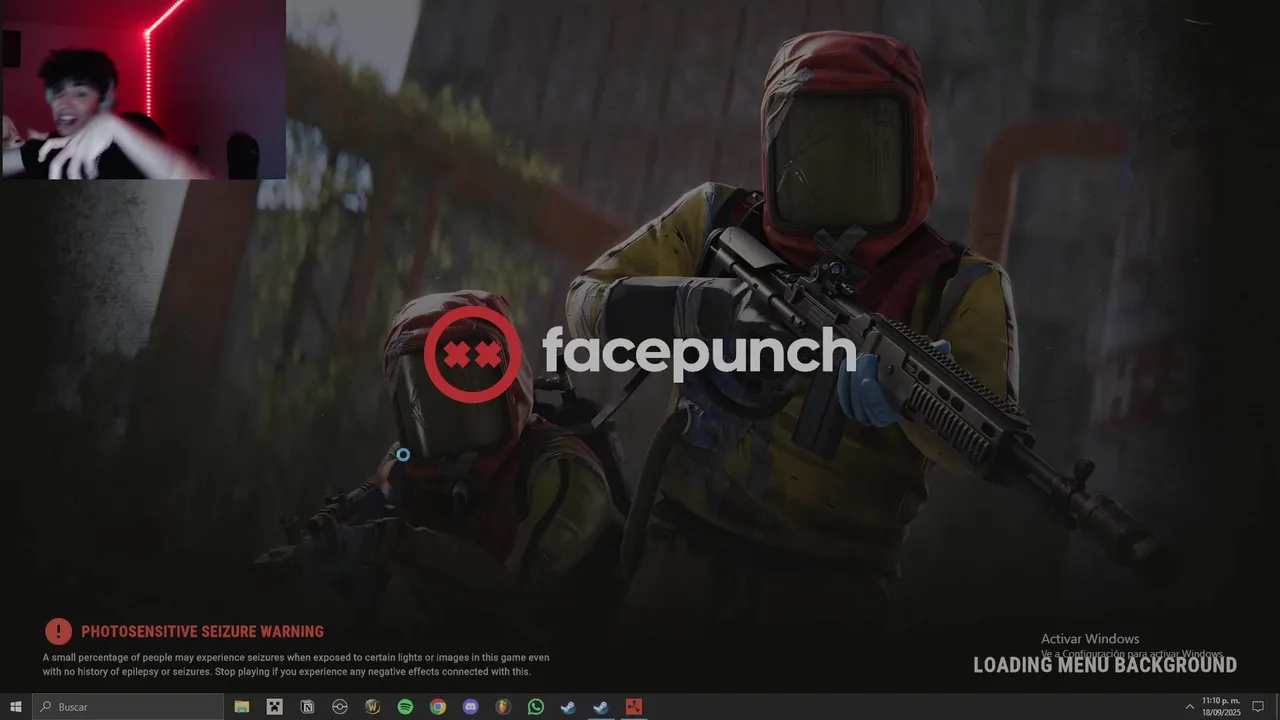
Task: Open File Explorer from the taskbar
Action: 242,707
